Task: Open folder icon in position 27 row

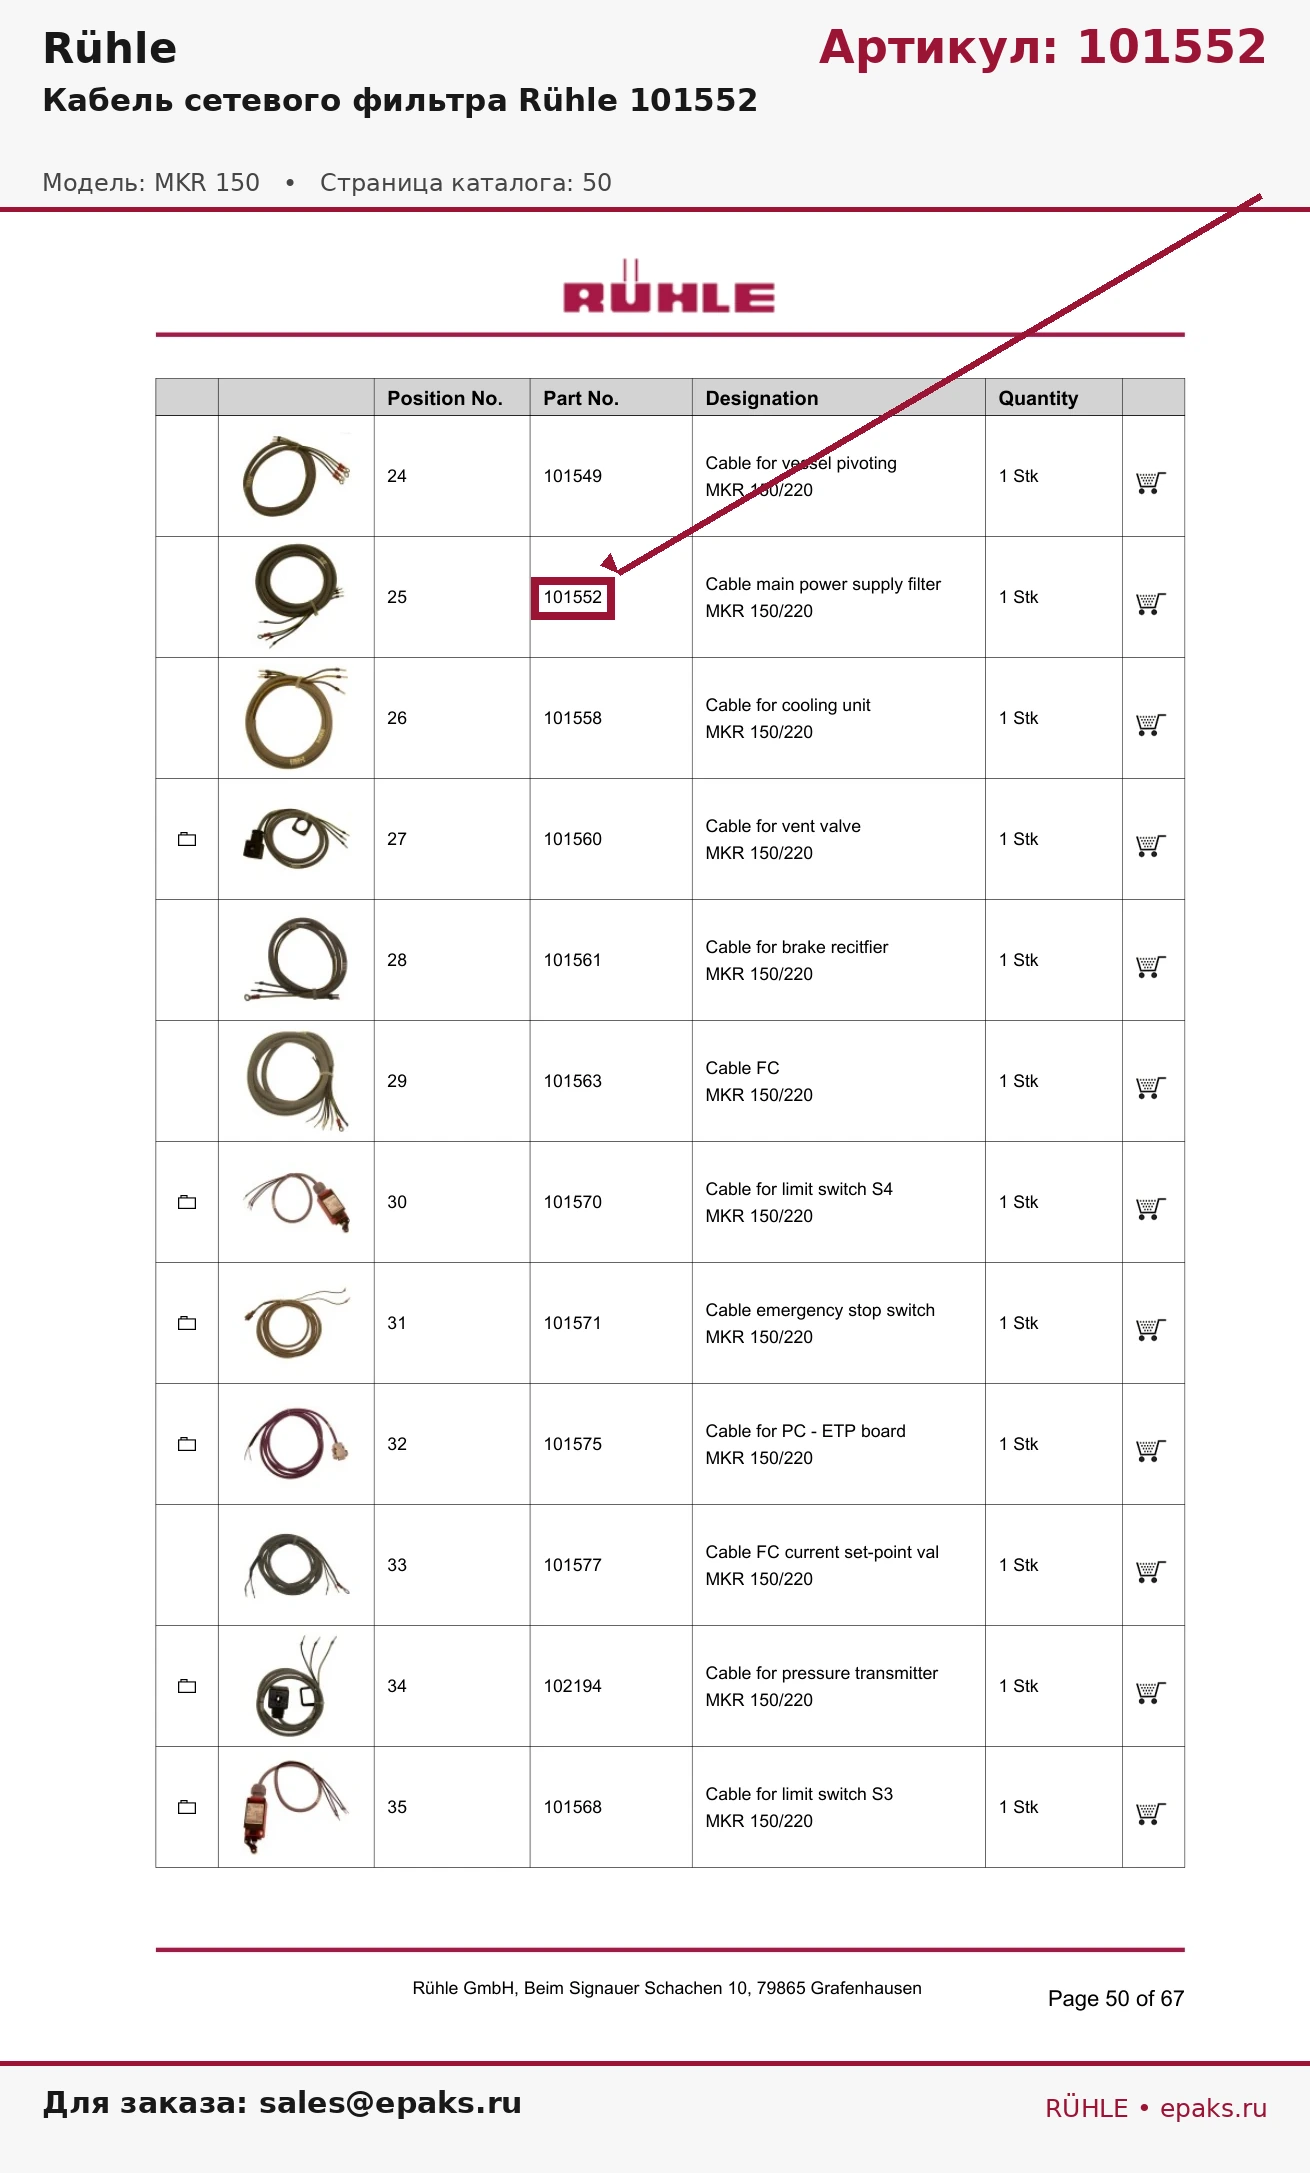Action: tap(187, 839)
